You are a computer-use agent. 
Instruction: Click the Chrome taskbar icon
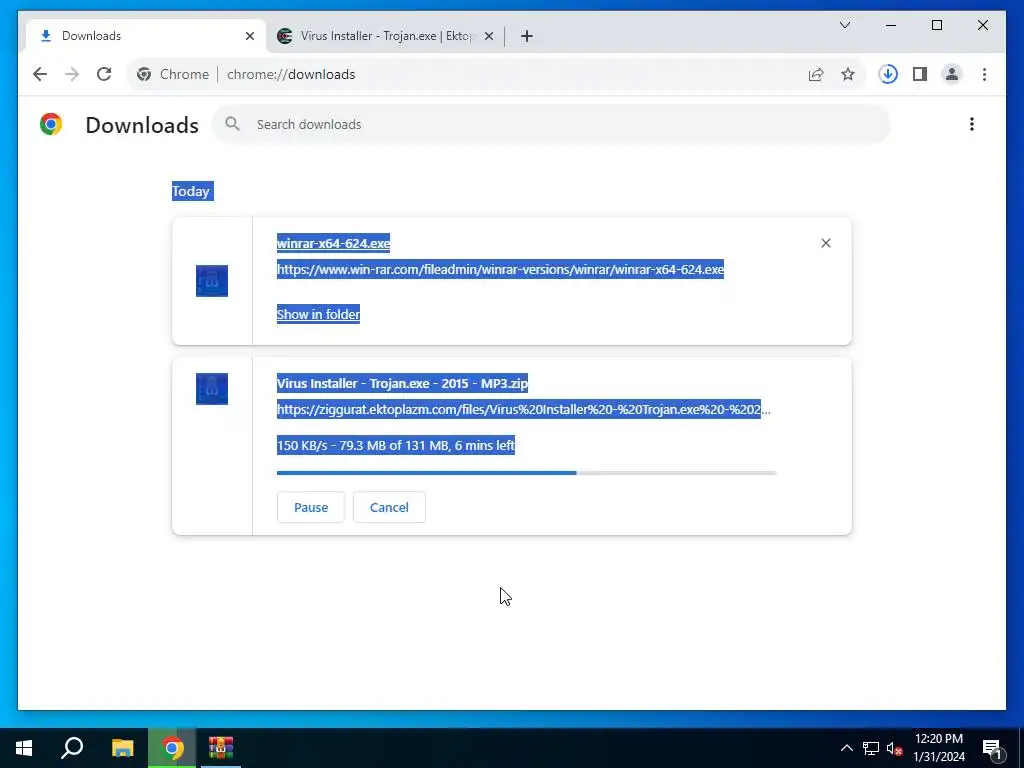click(x=172, y=748)
